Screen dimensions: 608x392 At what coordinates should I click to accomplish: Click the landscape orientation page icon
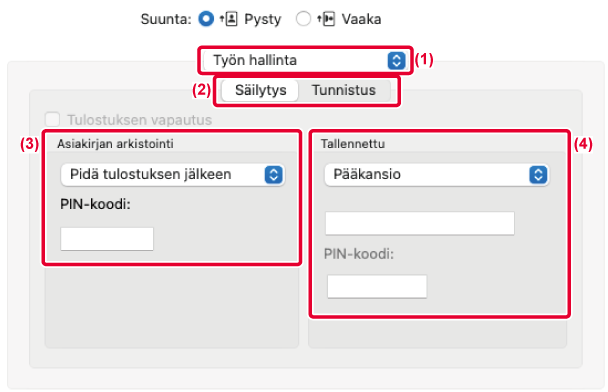326,19
